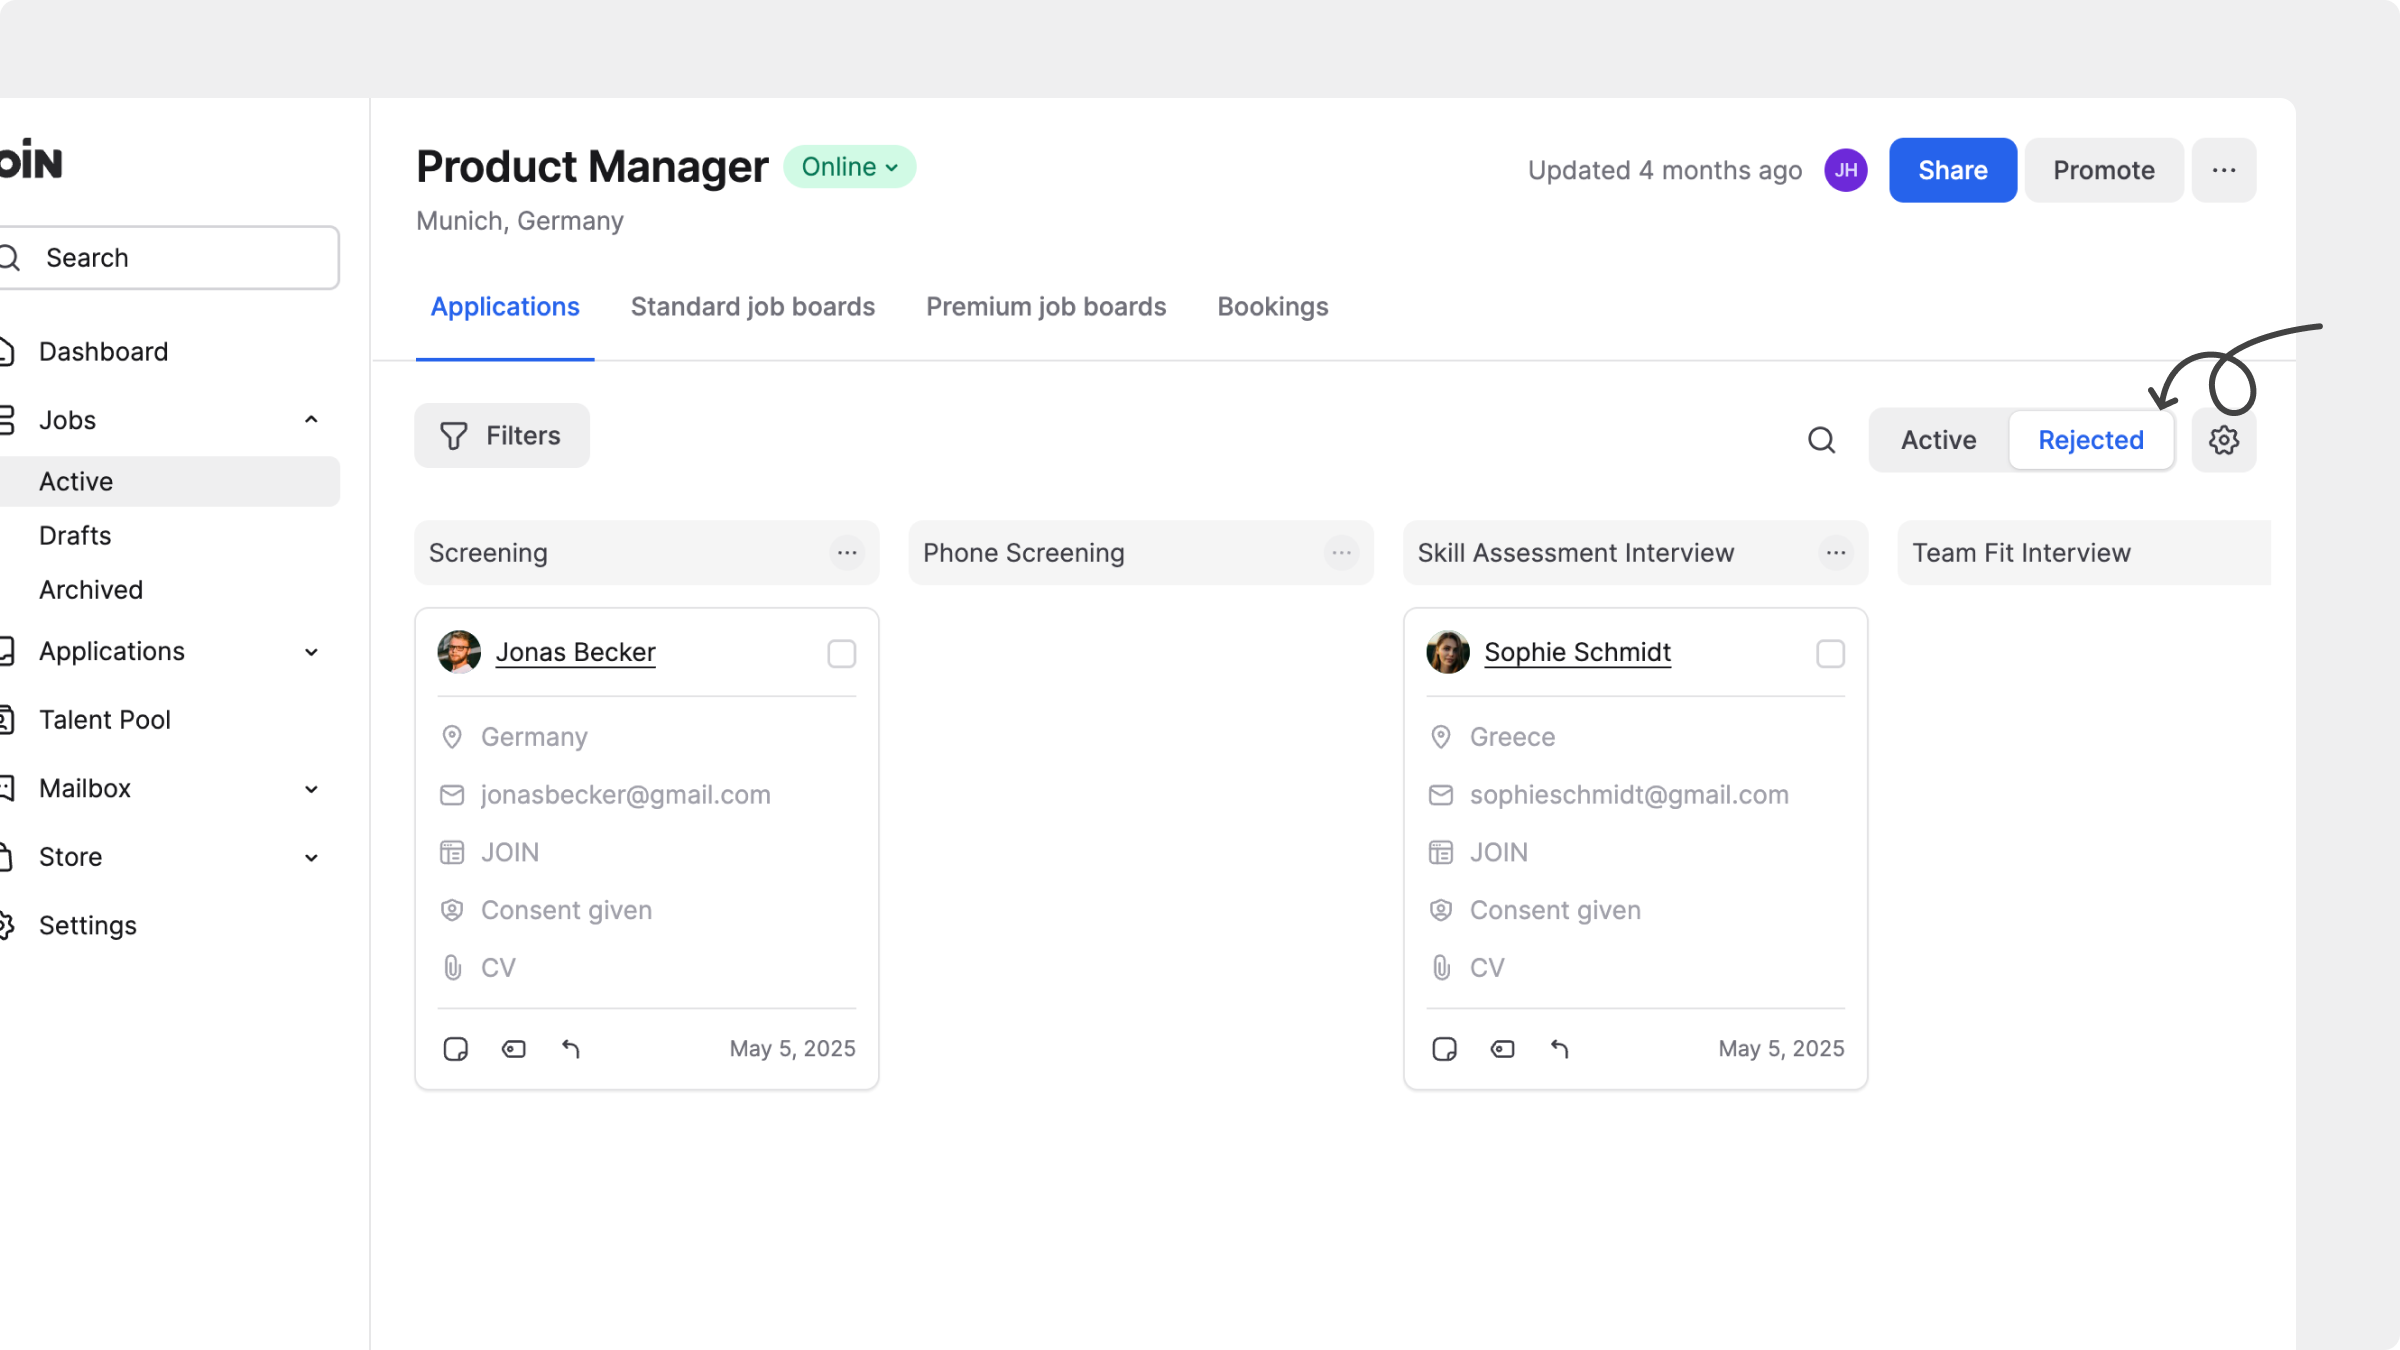2400x1350 pixels.
Task: Click the JH user avatar
Action: tap(1845, 170)
